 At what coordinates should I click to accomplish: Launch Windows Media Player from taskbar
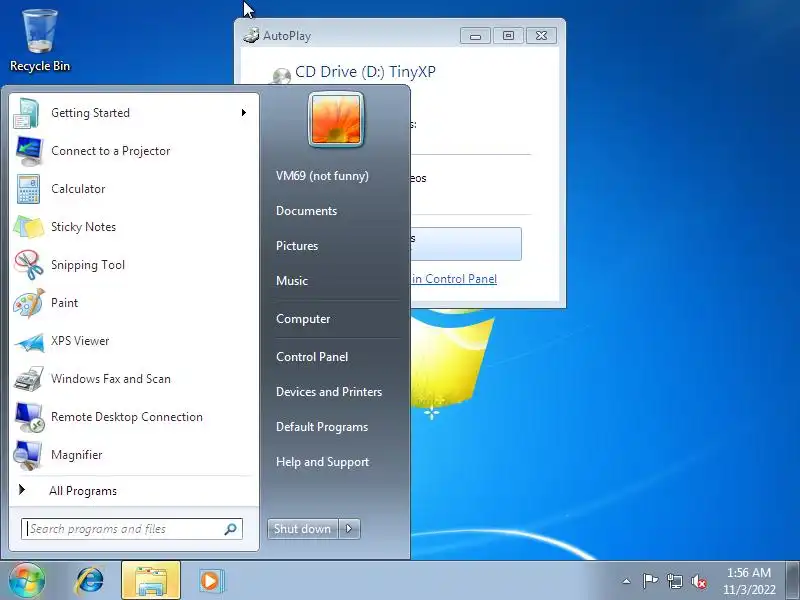[210, 581]
